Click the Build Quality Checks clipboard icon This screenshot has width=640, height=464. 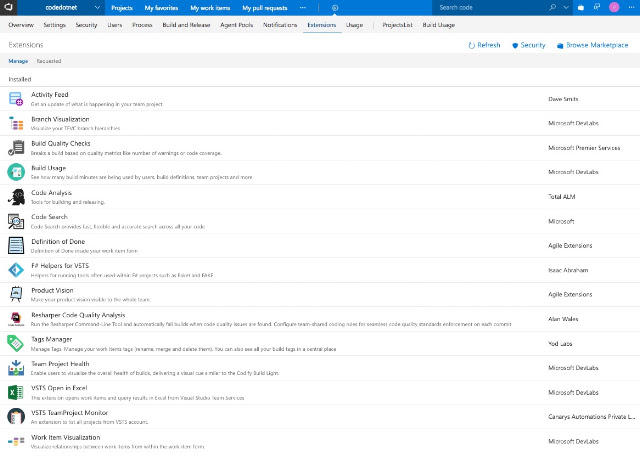click(x=16, y=148)
